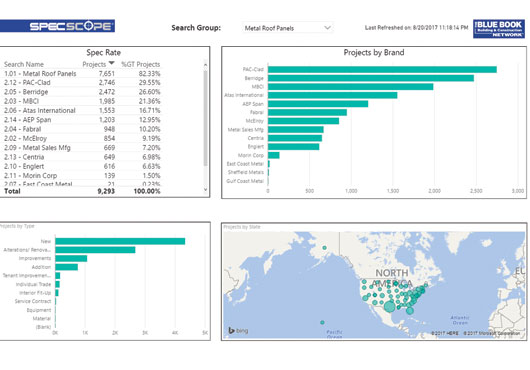Image resolution: width=530 pixels, height=370 pixels.
Task: Click the MBCI bar in Projects by Brand
Action: coord(351,87)
